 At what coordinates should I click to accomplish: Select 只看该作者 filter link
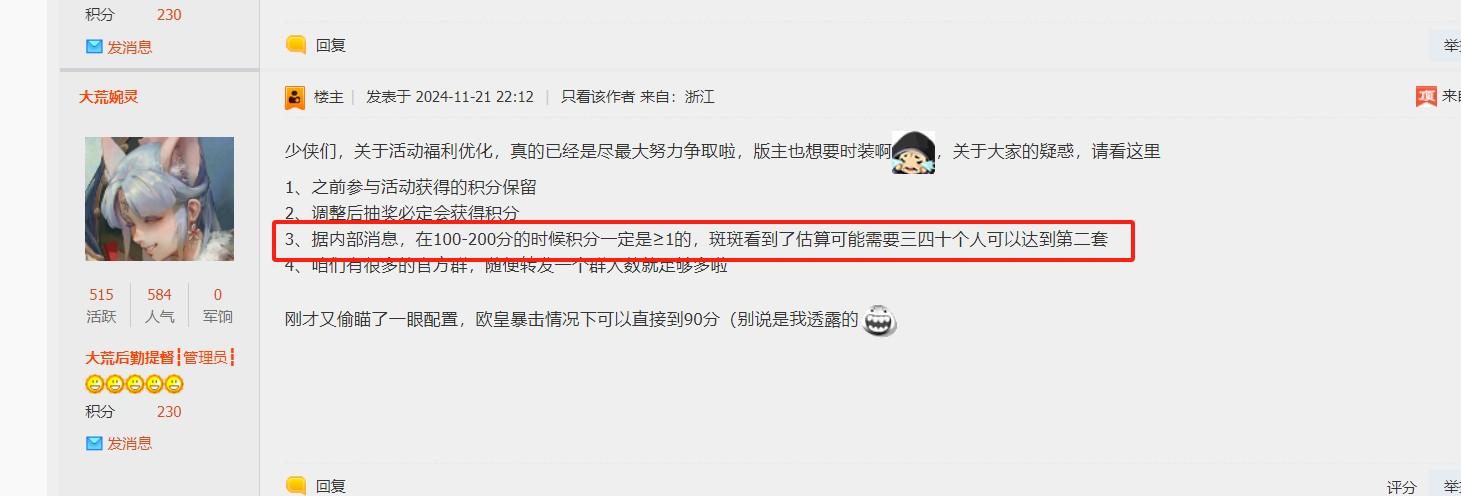coord(597,97)
